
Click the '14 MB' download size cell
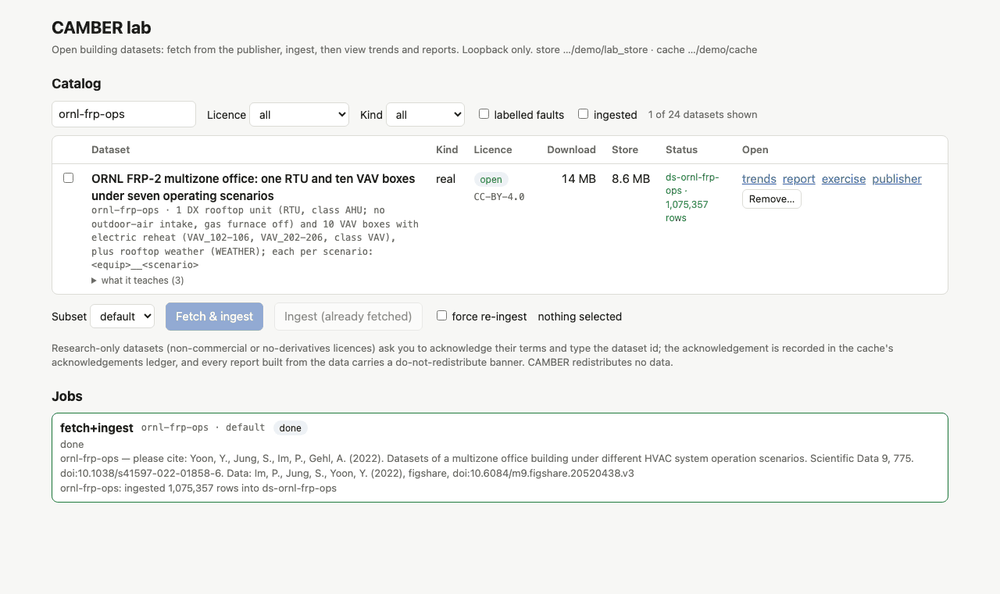pyautogui.click(x=579, y=179)
